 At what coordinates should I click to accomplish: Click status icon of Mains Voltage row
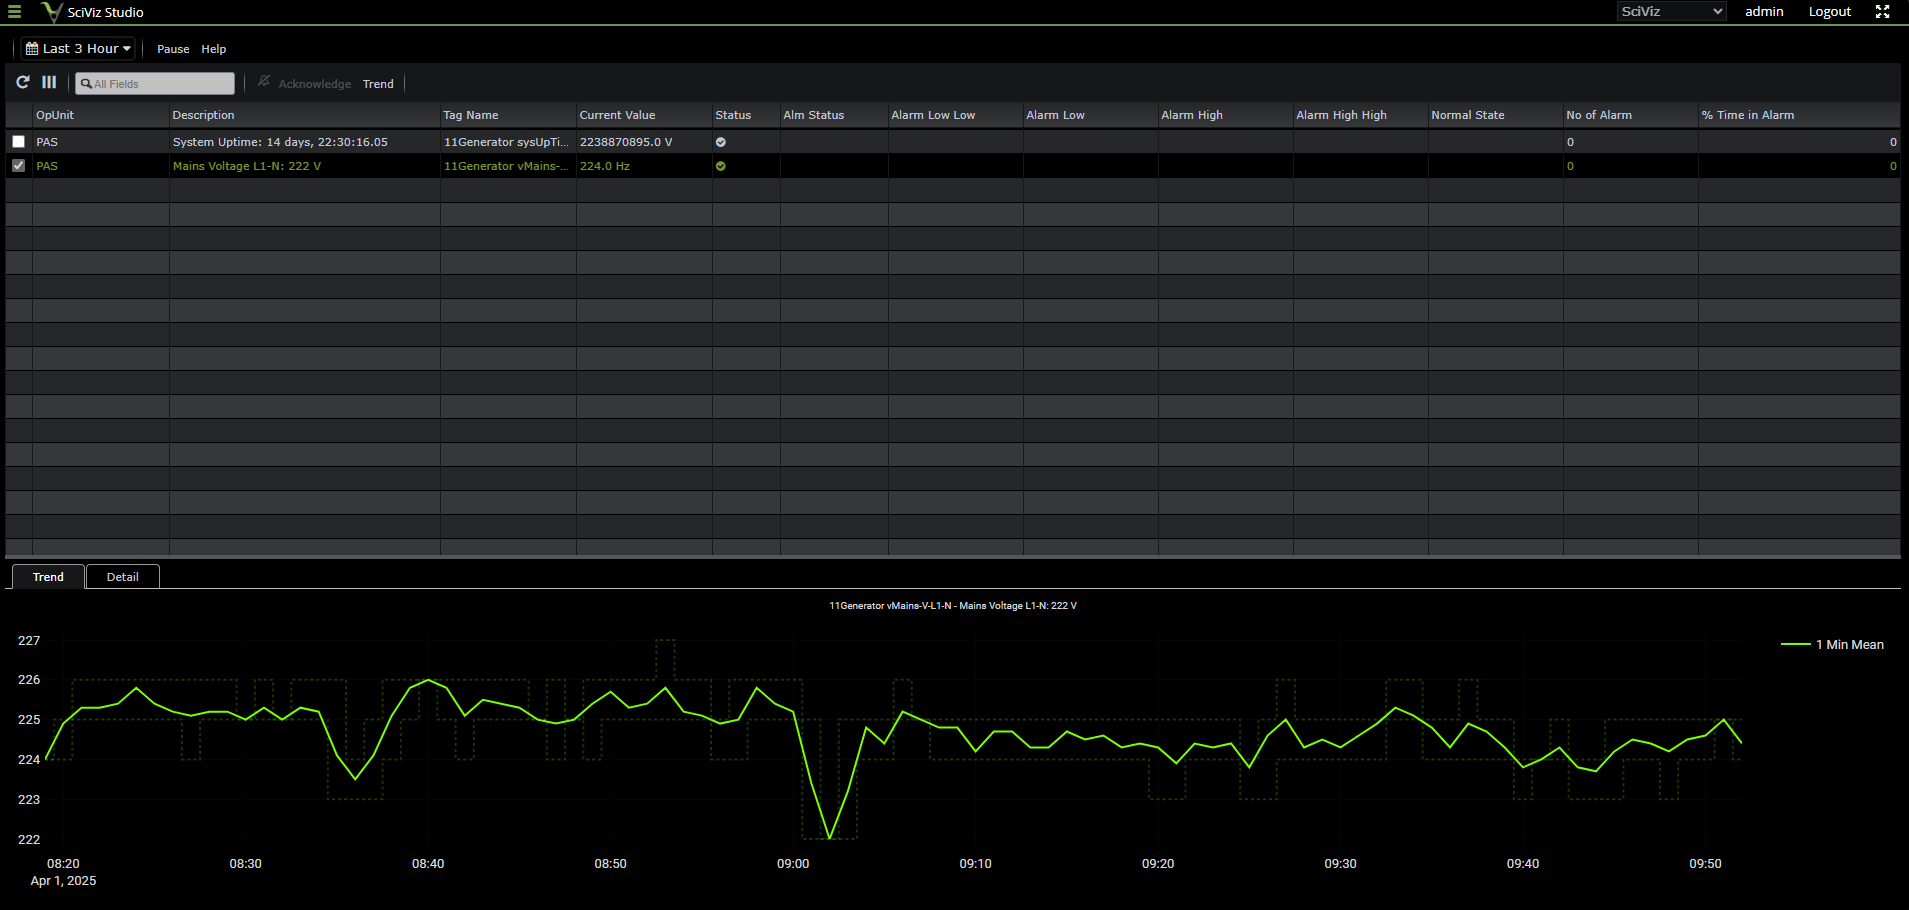click(x=721, y=166)
